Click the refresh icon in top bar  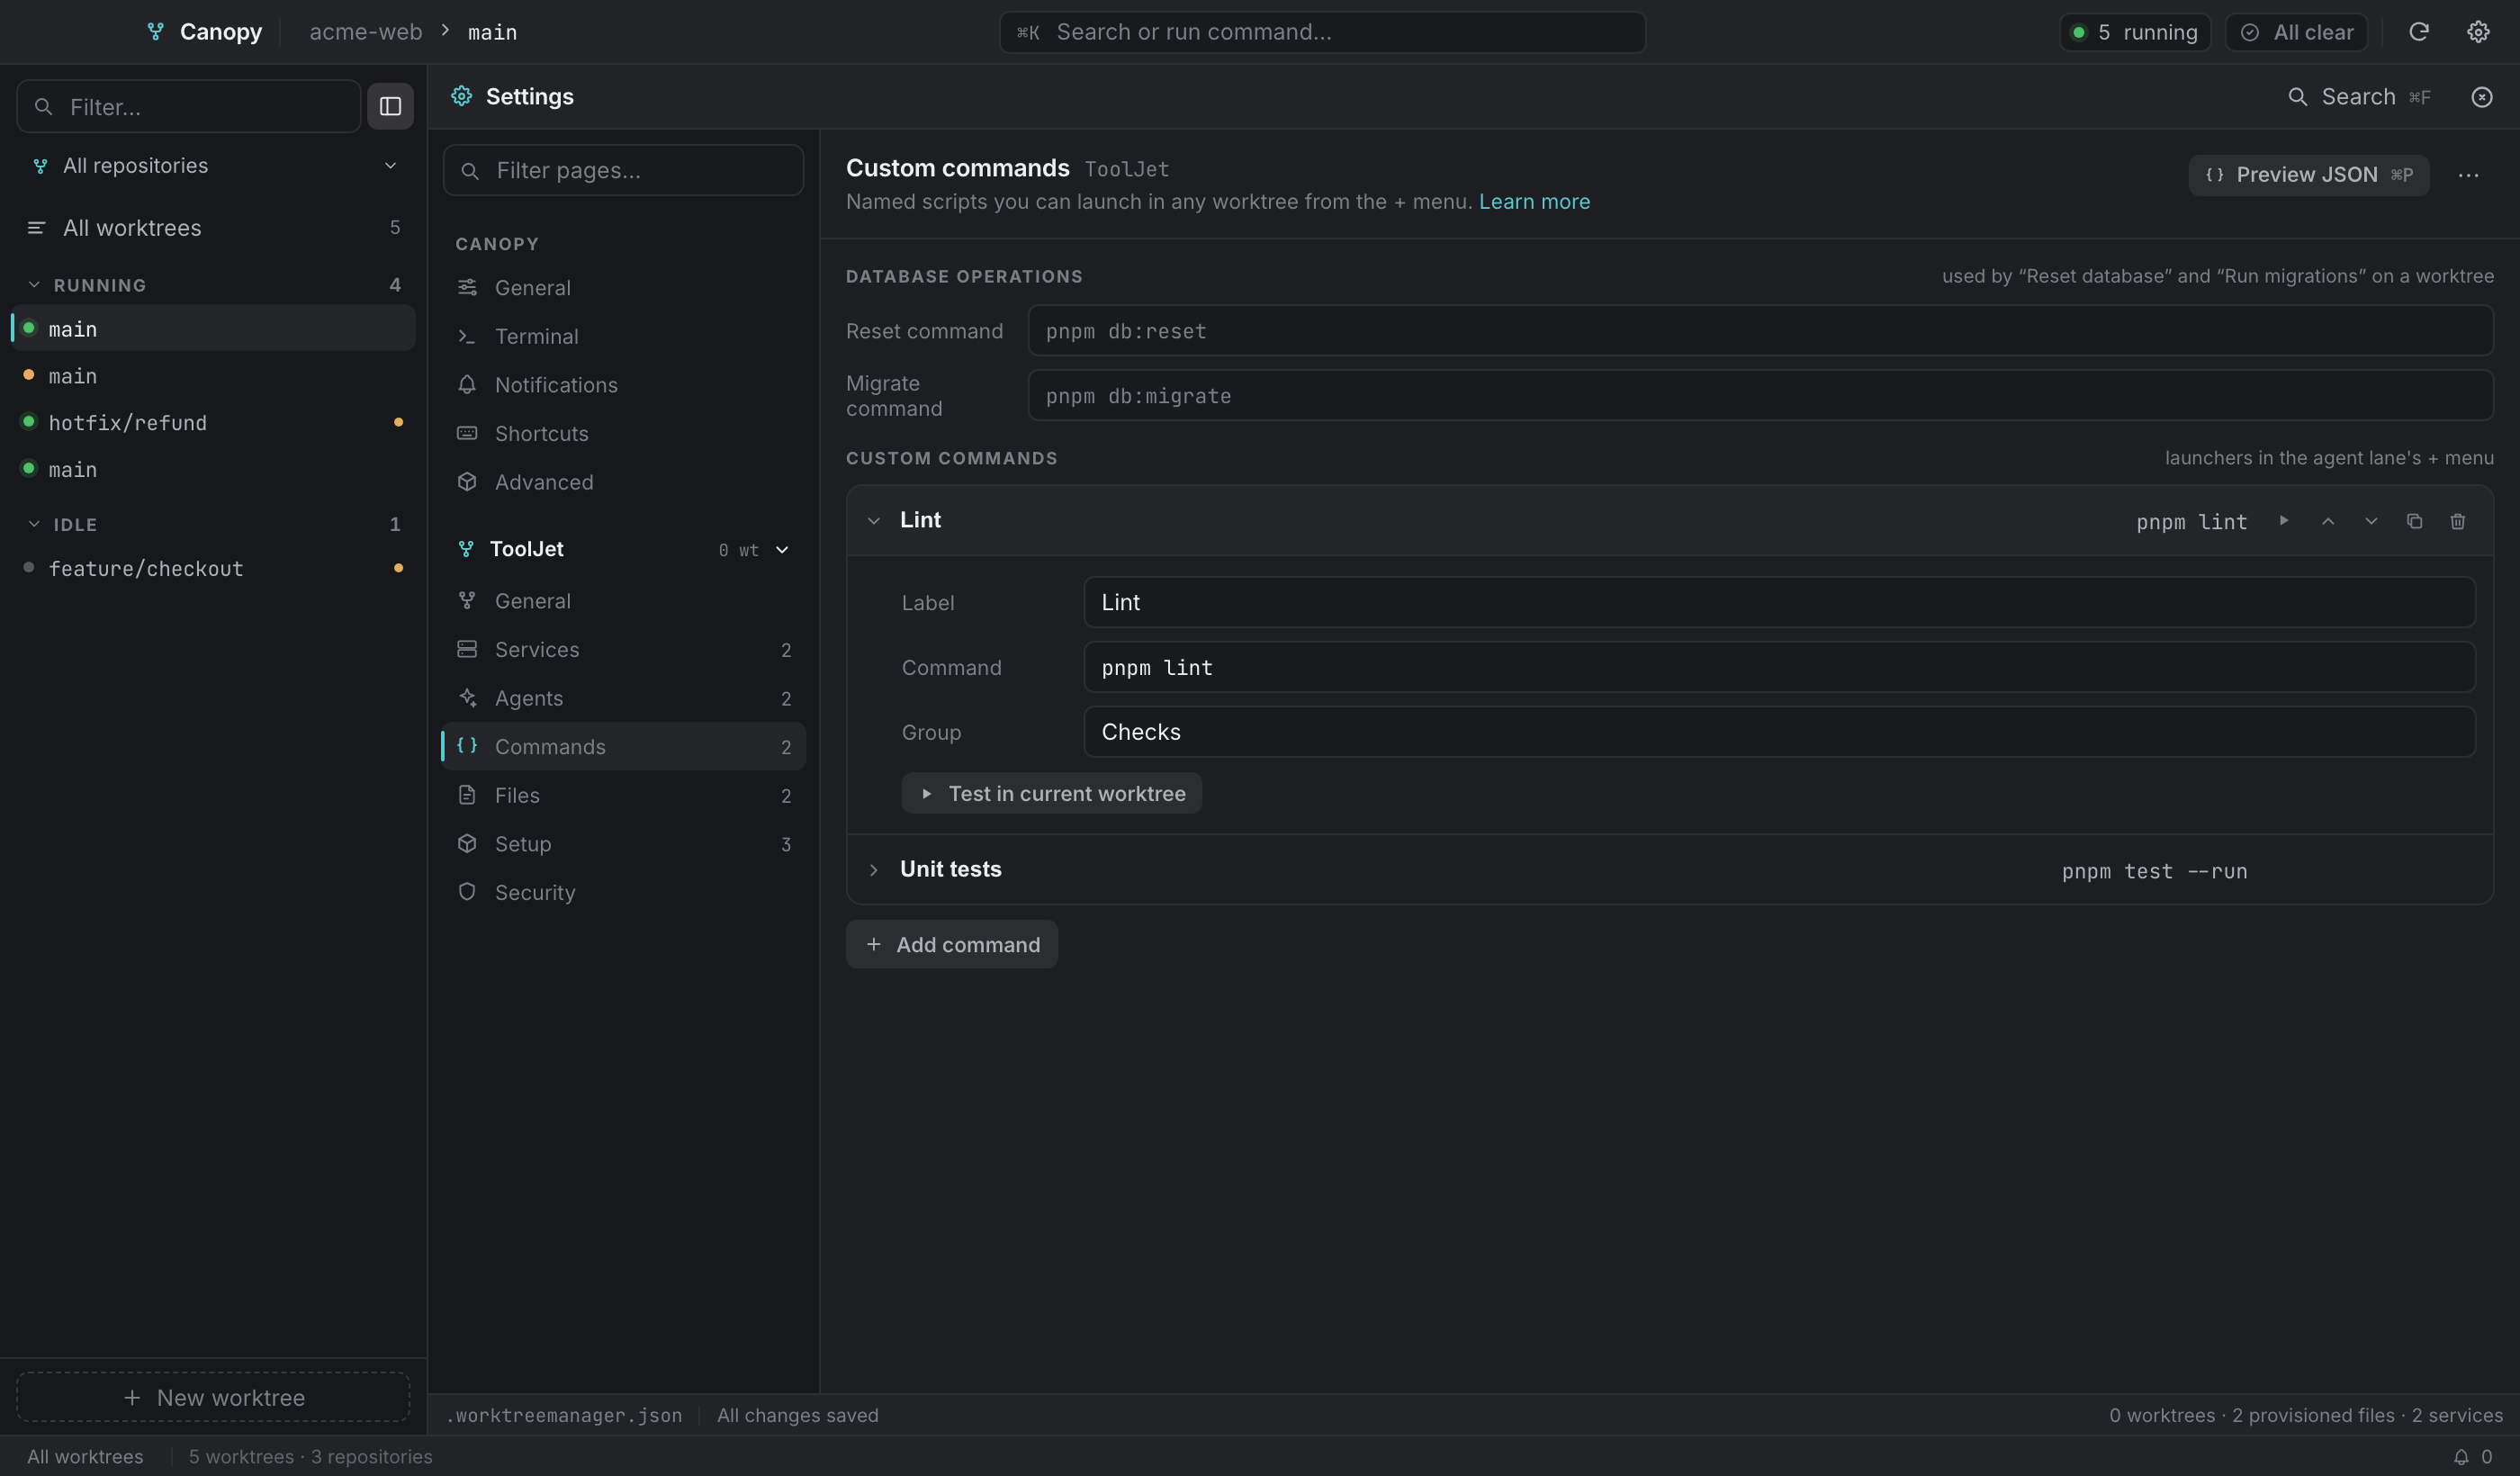[2418, 32]
